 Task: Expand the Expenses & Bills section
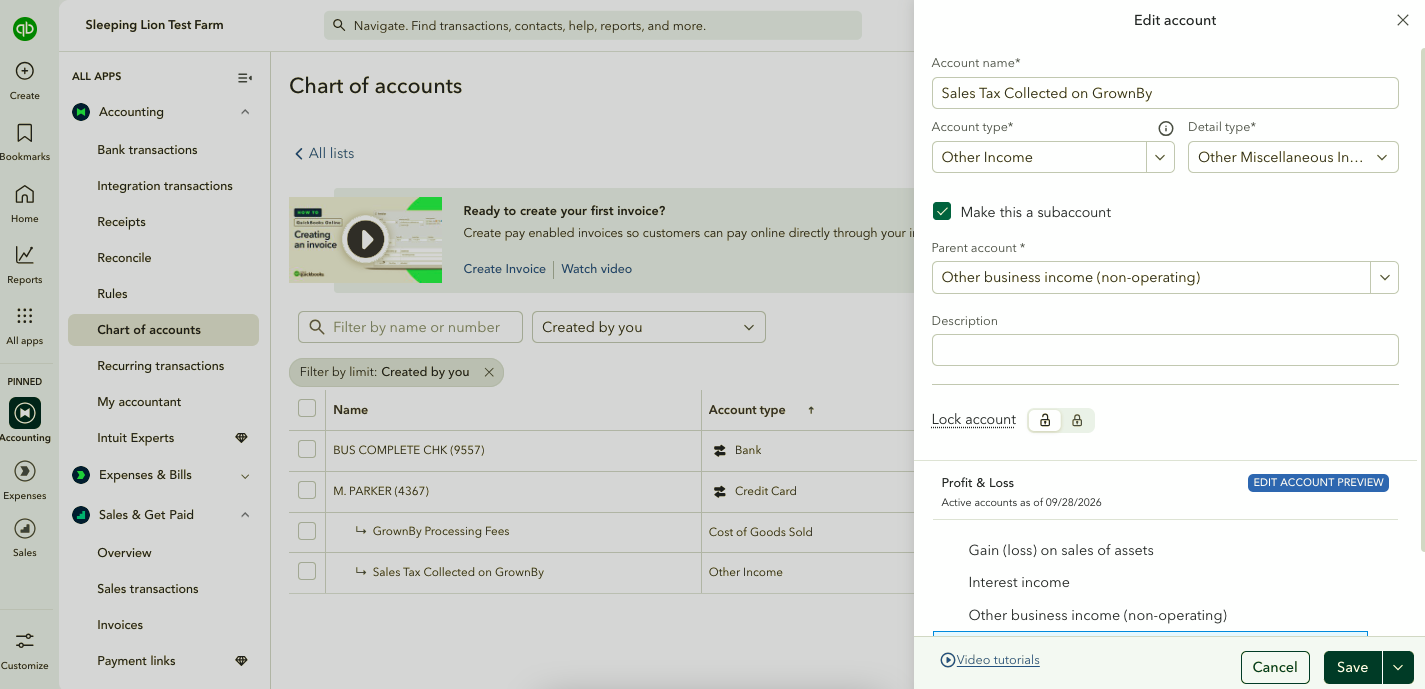coord(245,476)
